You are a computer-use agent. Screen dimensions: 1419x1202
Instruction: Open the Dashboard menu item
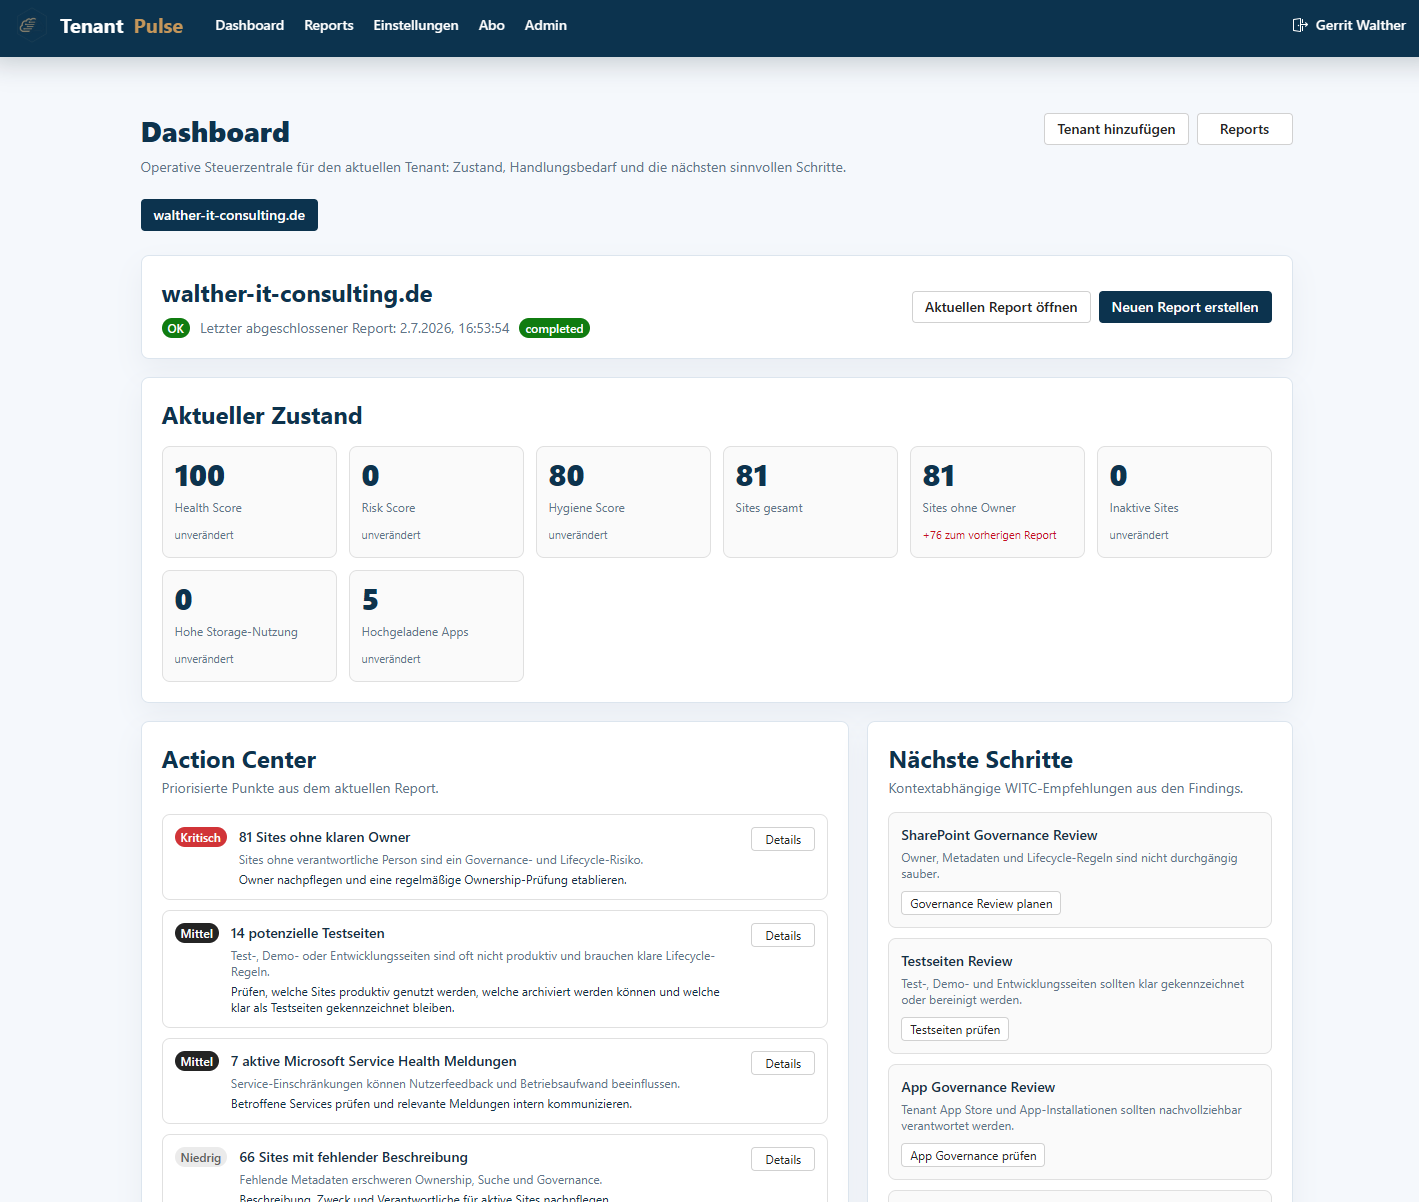(x=250, y=25)
